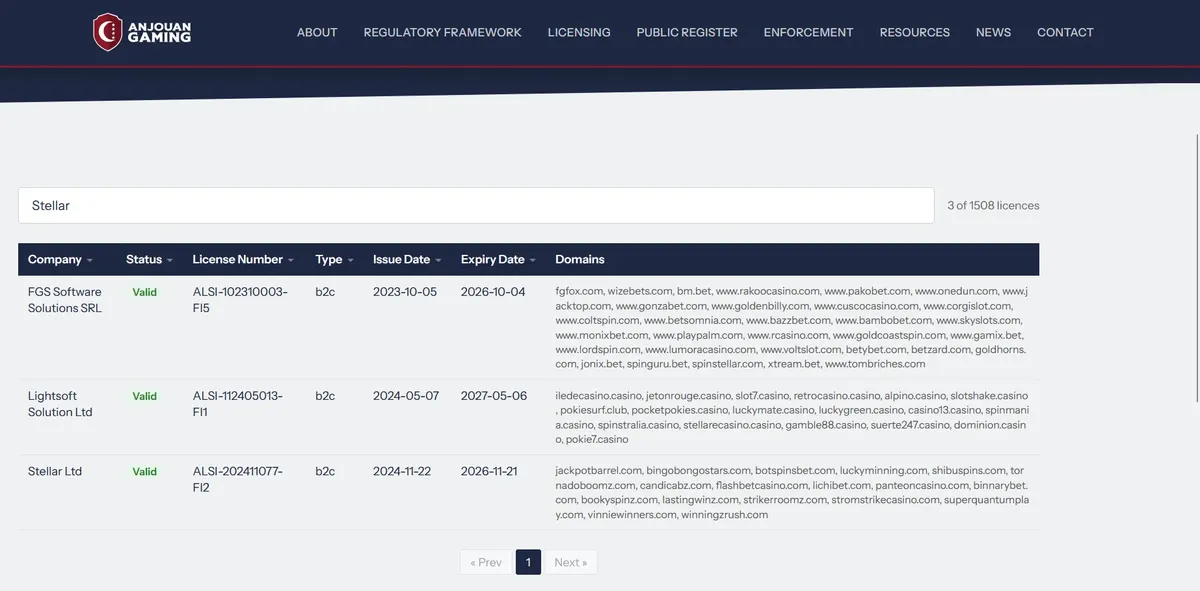Click domains list starting with fgfox.com
Viewport: 1200px width, 591px height.
791,328
